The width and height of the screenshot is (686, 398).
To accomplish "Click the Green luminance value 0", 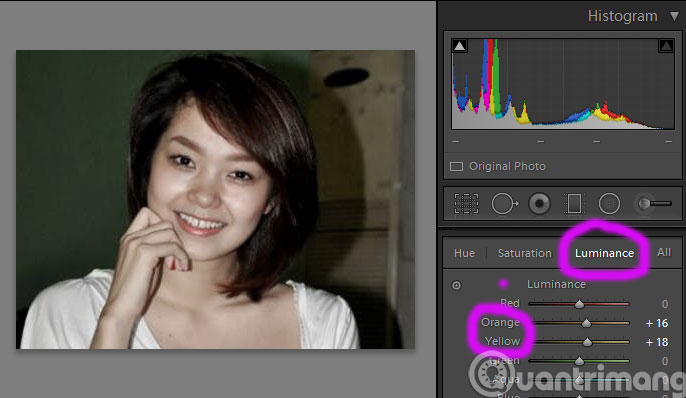I will click(x=665, y=361).
